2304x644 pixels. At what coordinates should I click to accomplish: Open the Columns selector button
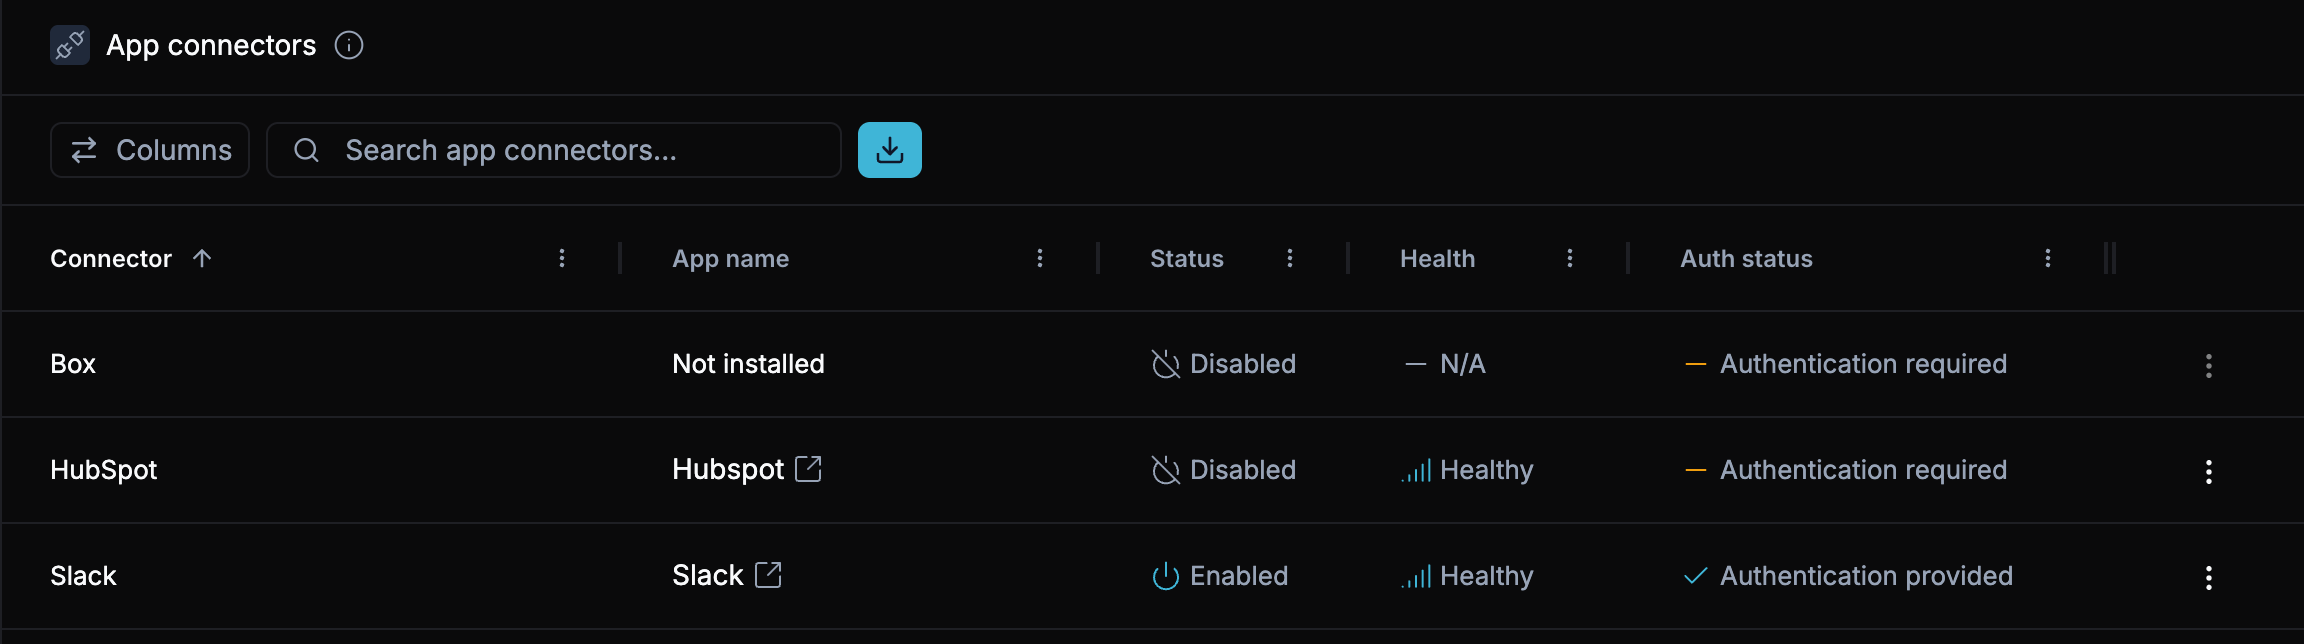point(150,150)
